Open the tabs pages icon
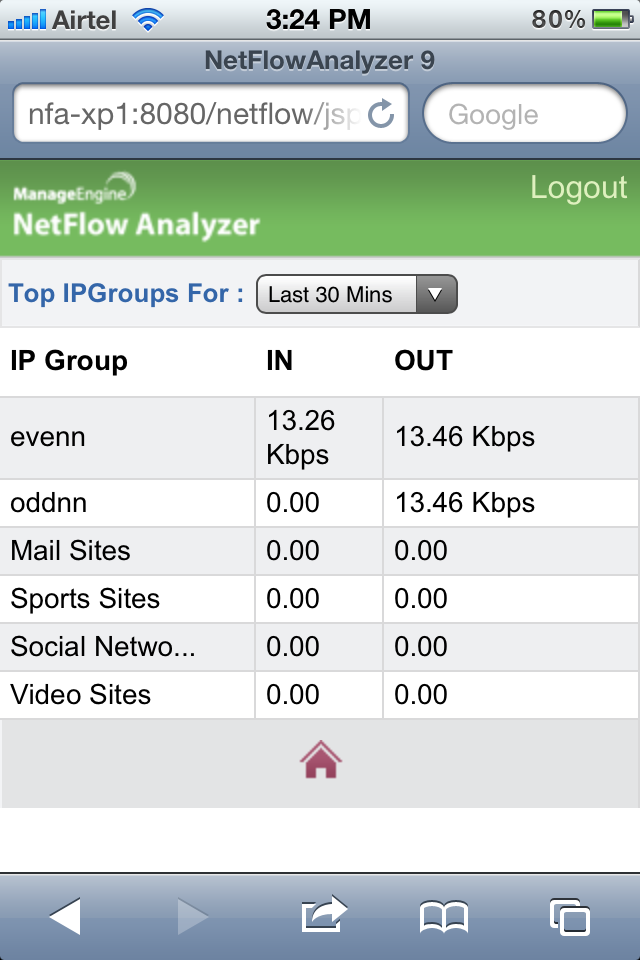The height and width of the screenshot is (960, 640). tap(570, 917)
